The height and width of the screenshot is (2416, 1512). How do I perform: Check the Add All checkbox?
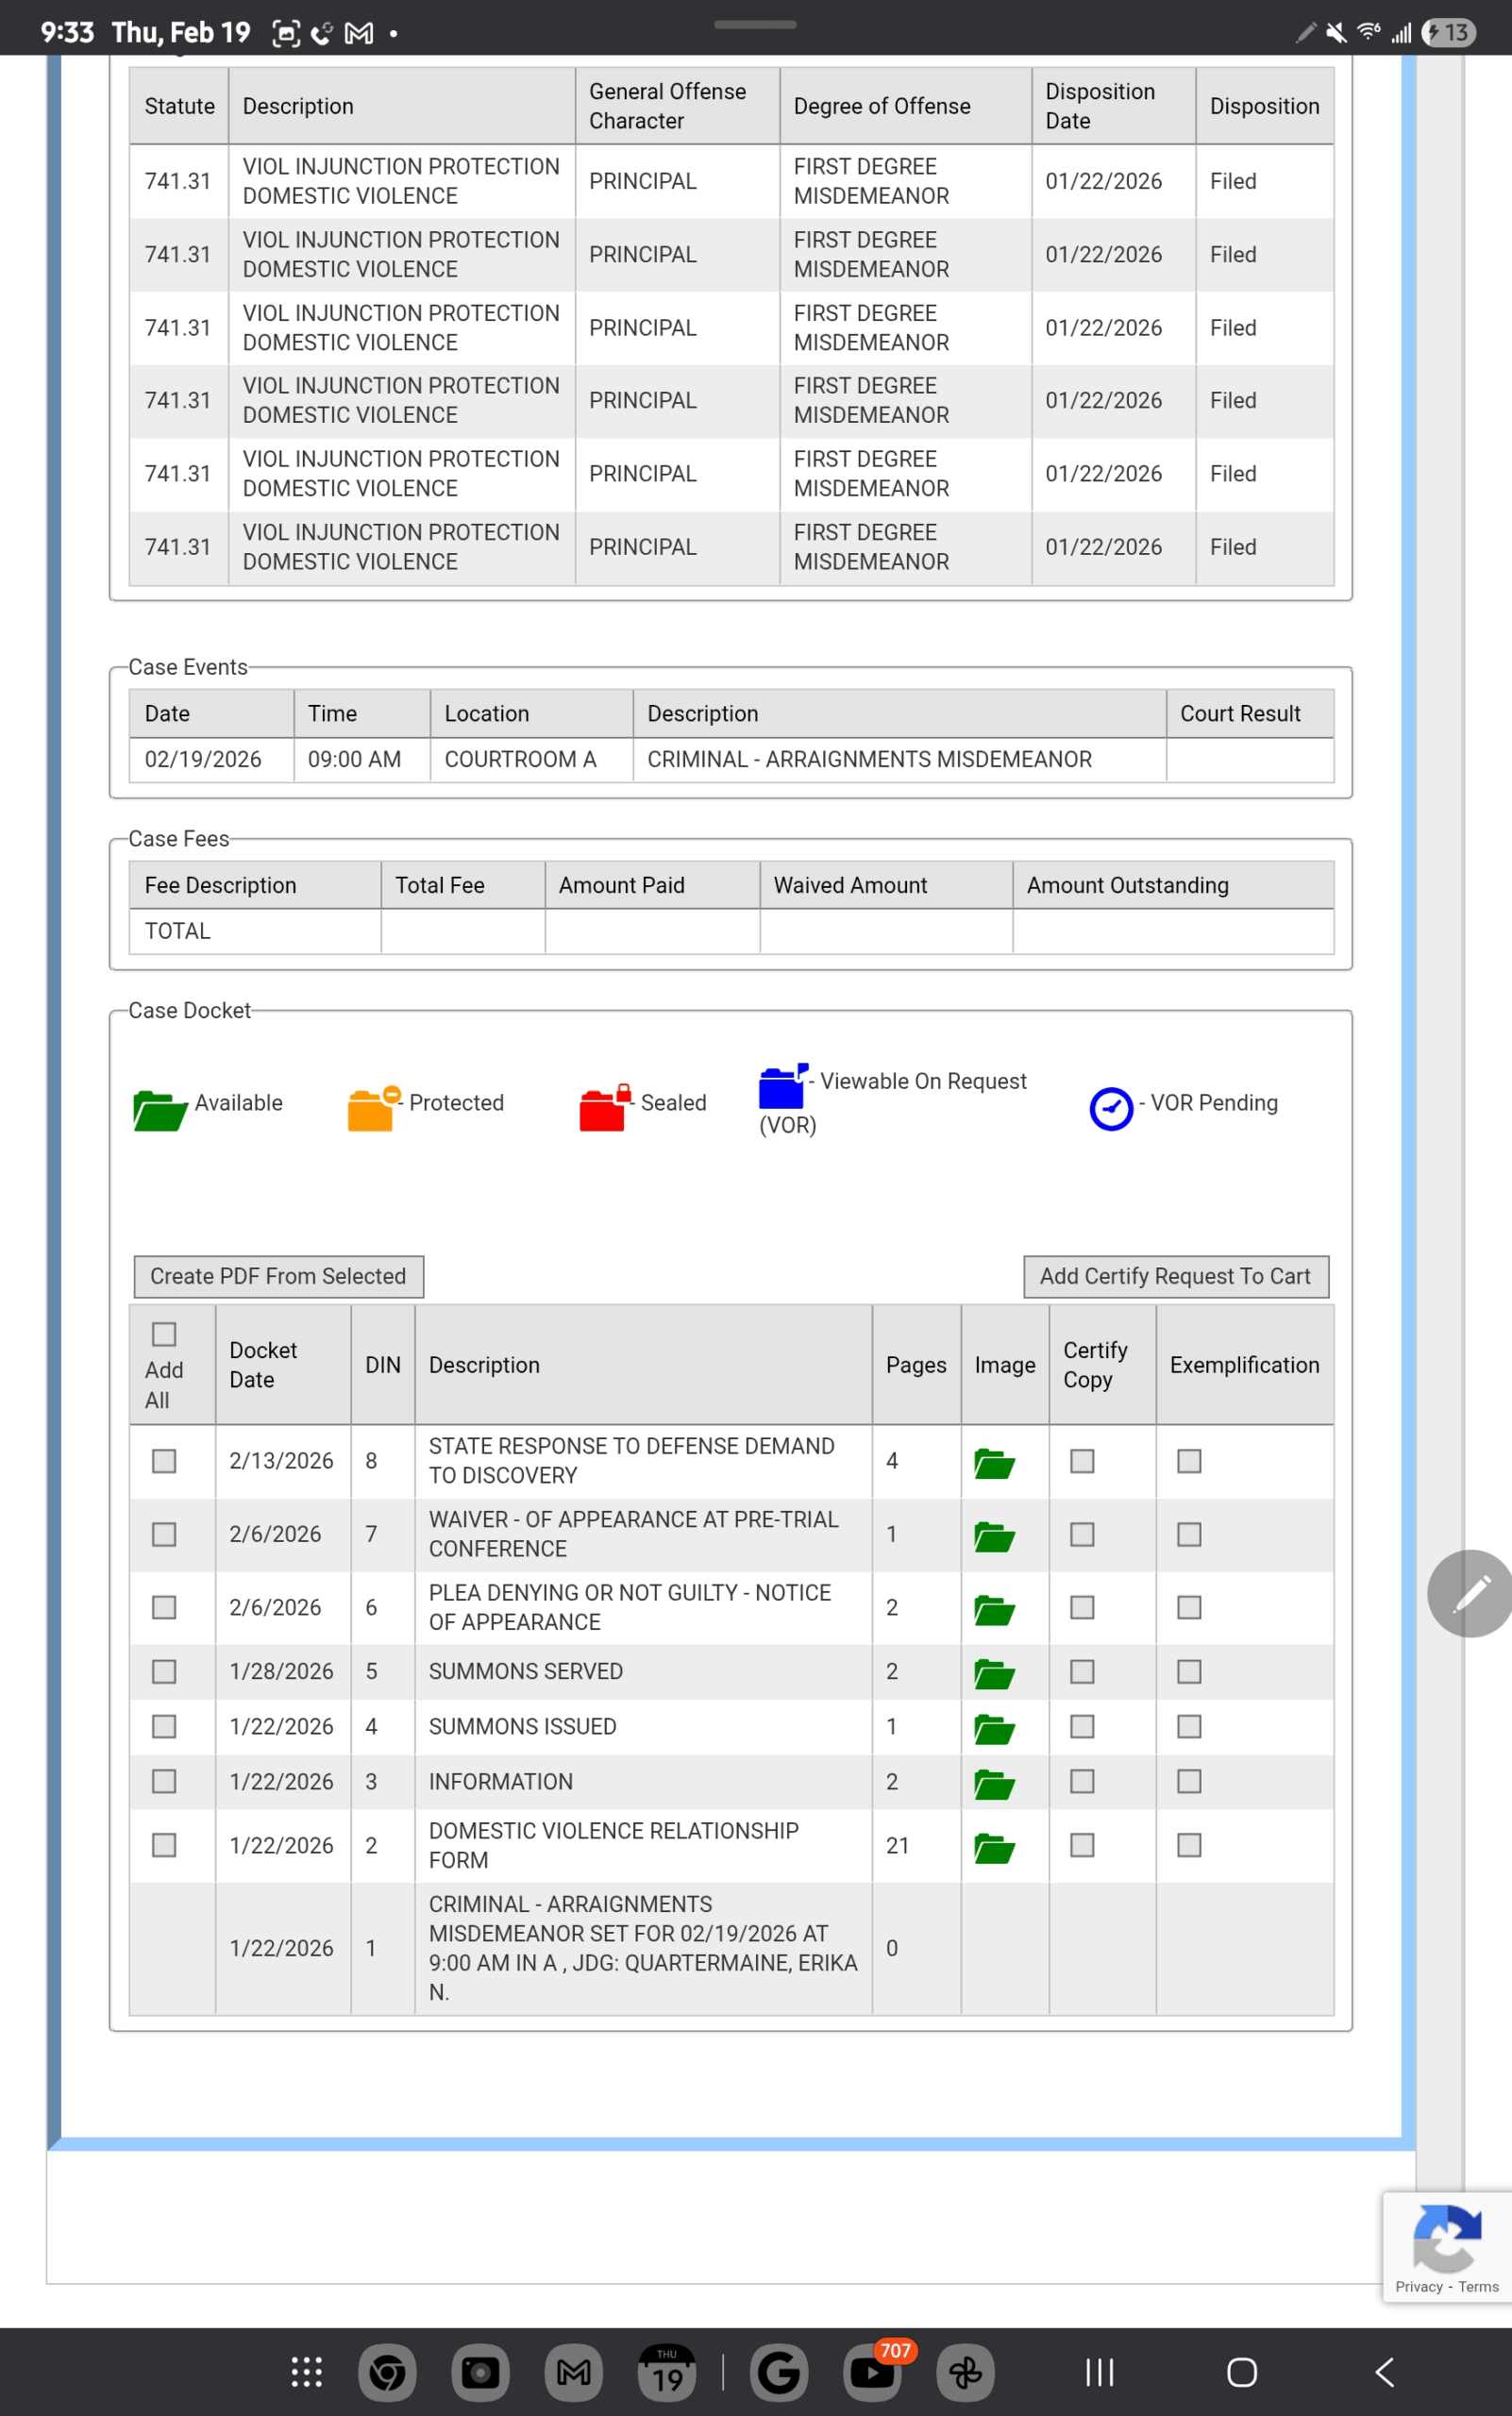(x=164, y=1334)
